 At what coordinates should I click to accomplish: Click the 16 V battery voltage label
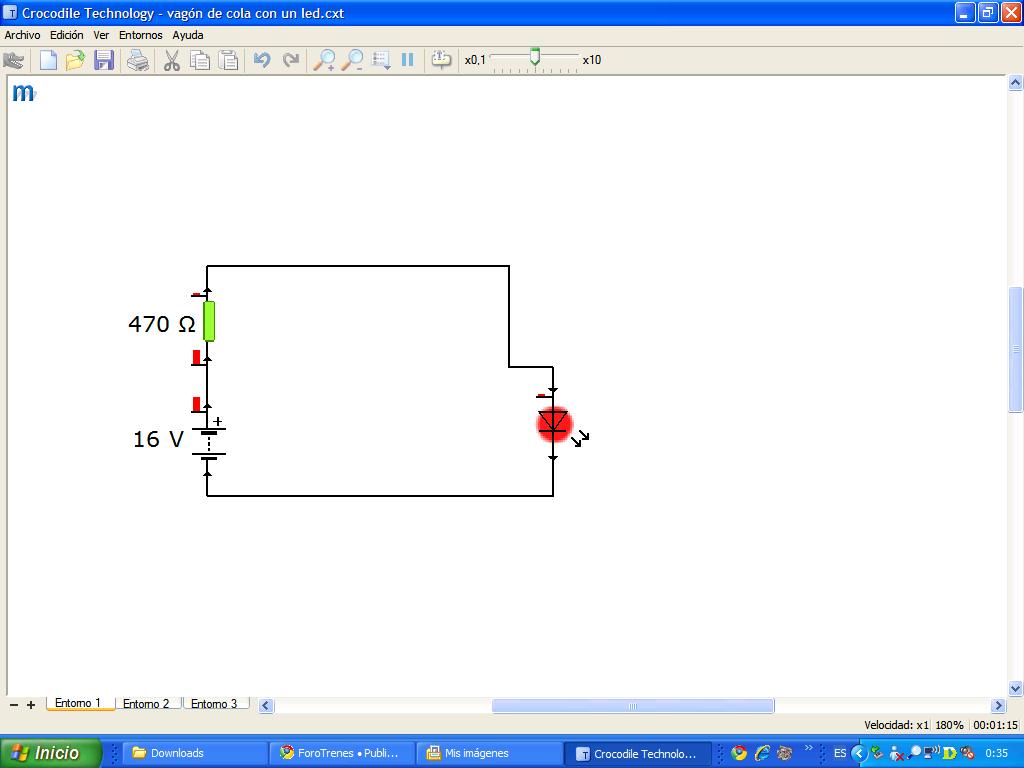(x=158, y=439)
